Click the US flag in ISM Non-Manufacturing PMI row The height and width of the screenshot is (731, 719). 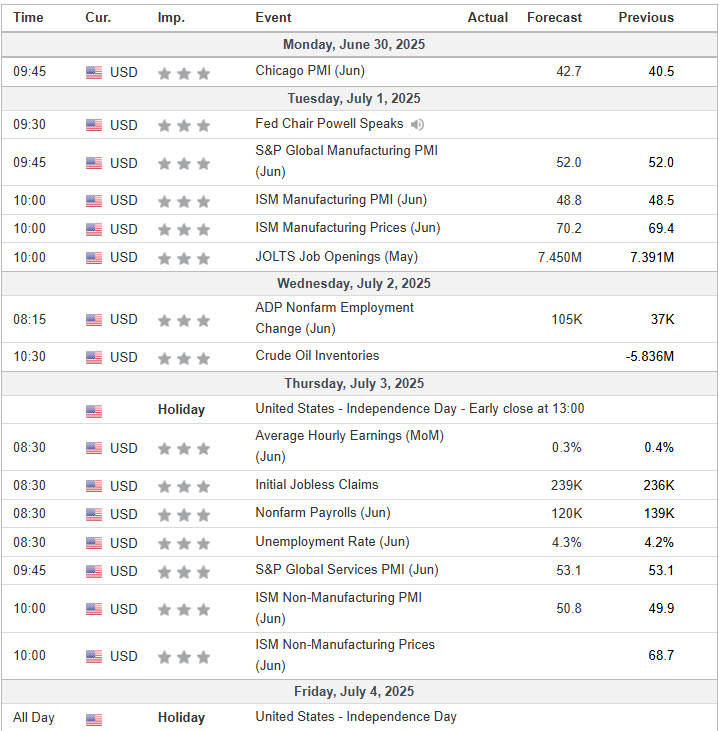coord(94,609)
